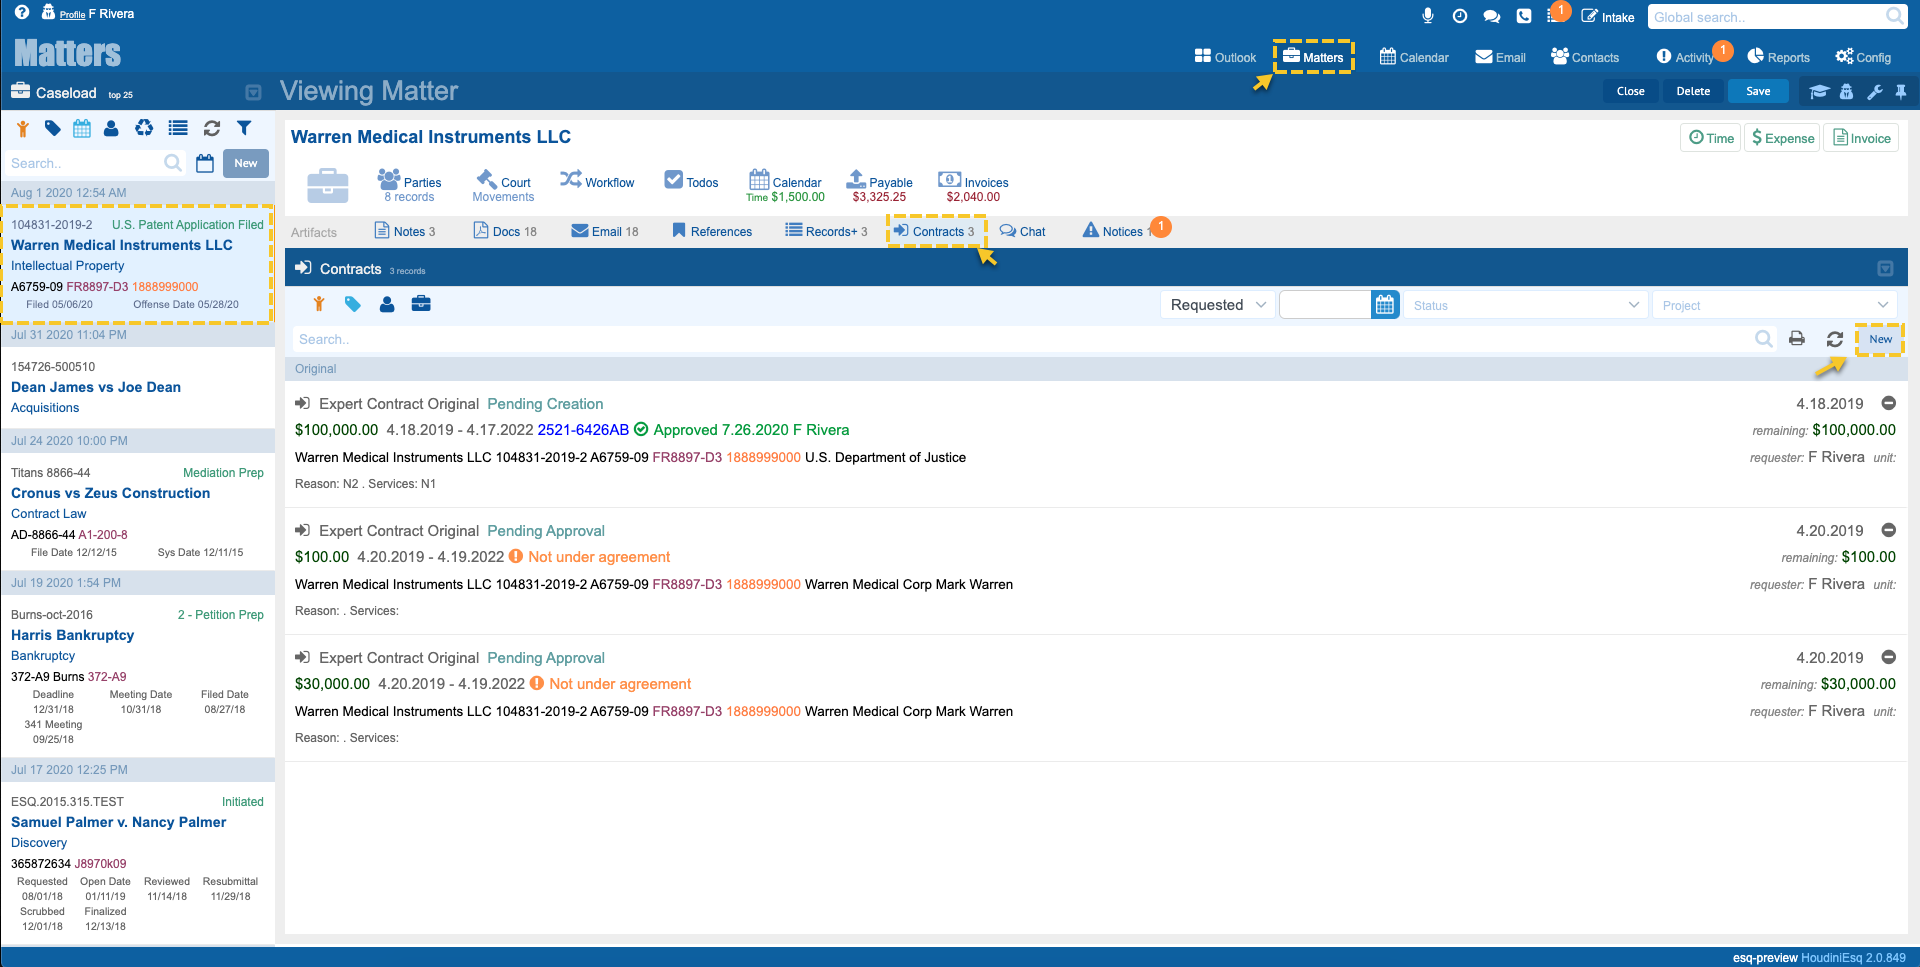Open contract link 2521-6426AB

583,430
